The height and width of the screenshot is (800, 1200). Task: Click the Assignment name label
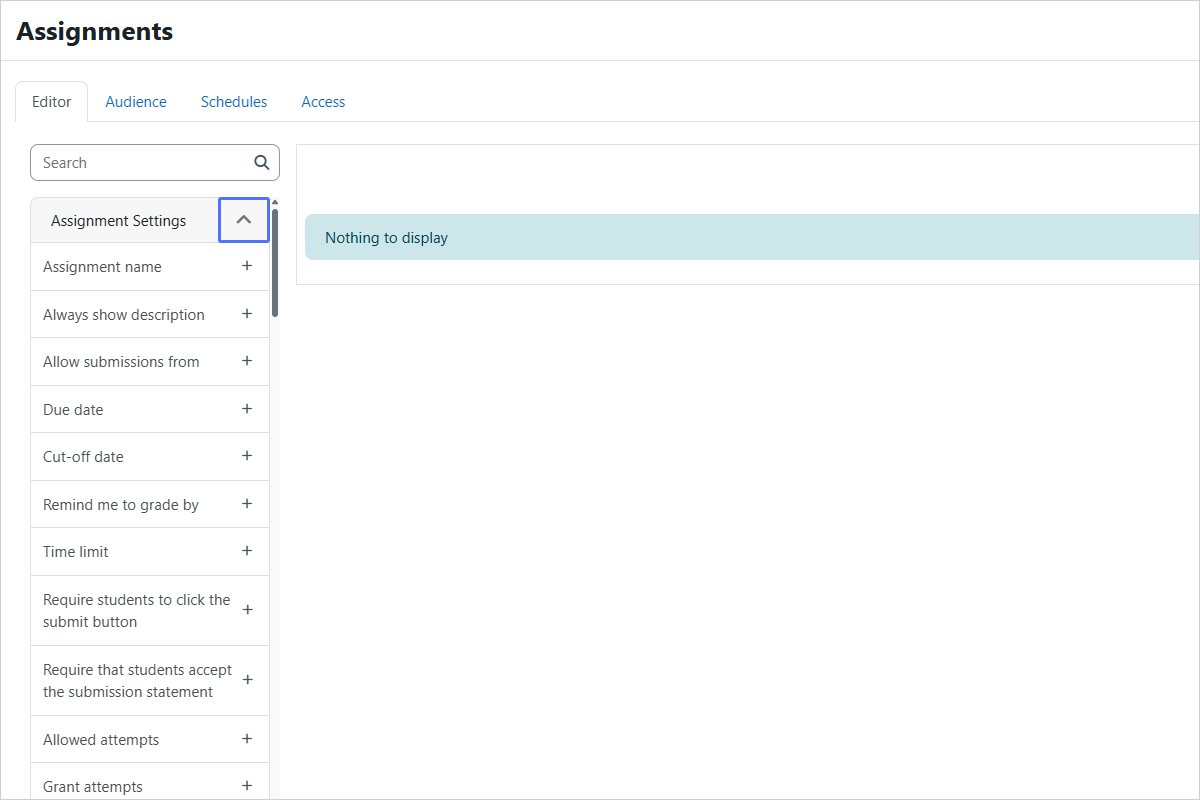point(102,267)
